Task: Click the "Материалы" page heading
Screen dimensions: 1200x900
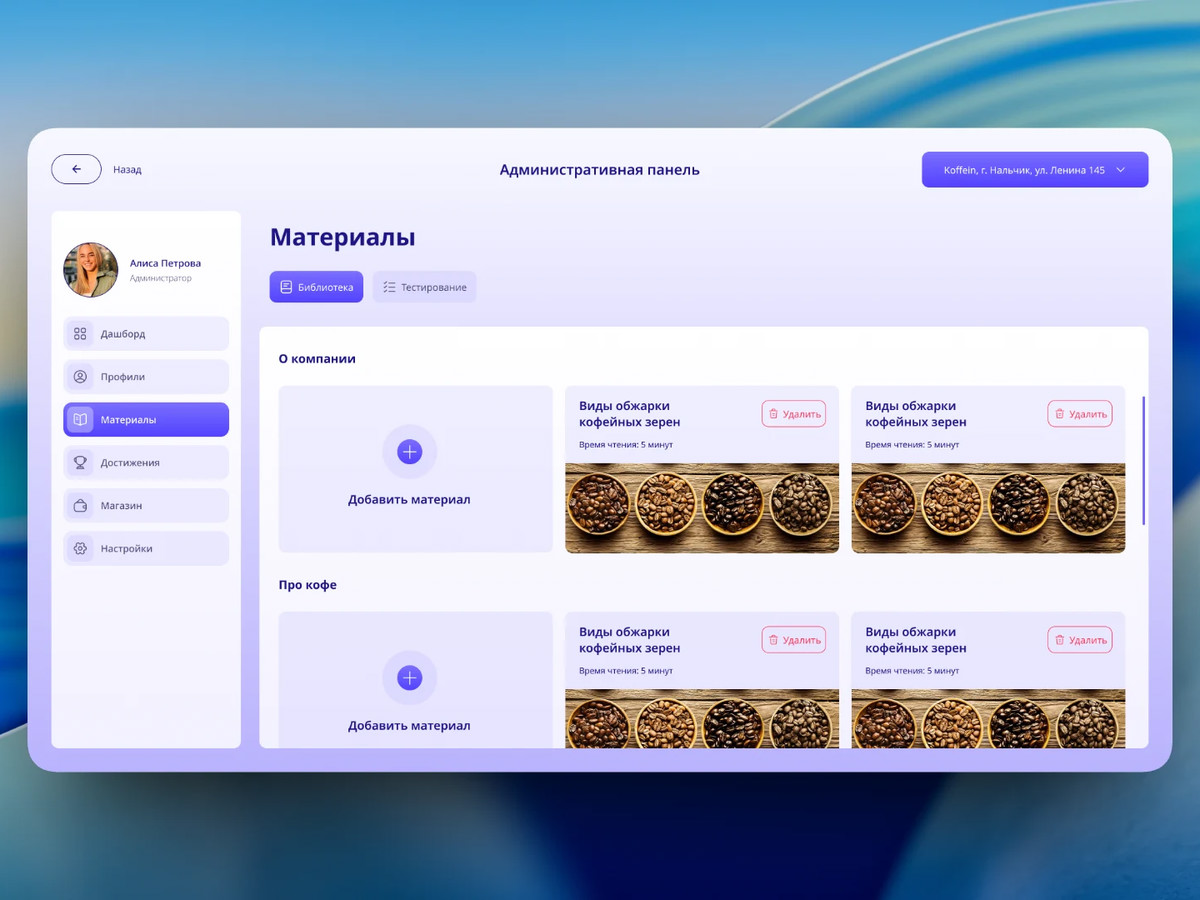Action: pos(342,237)
